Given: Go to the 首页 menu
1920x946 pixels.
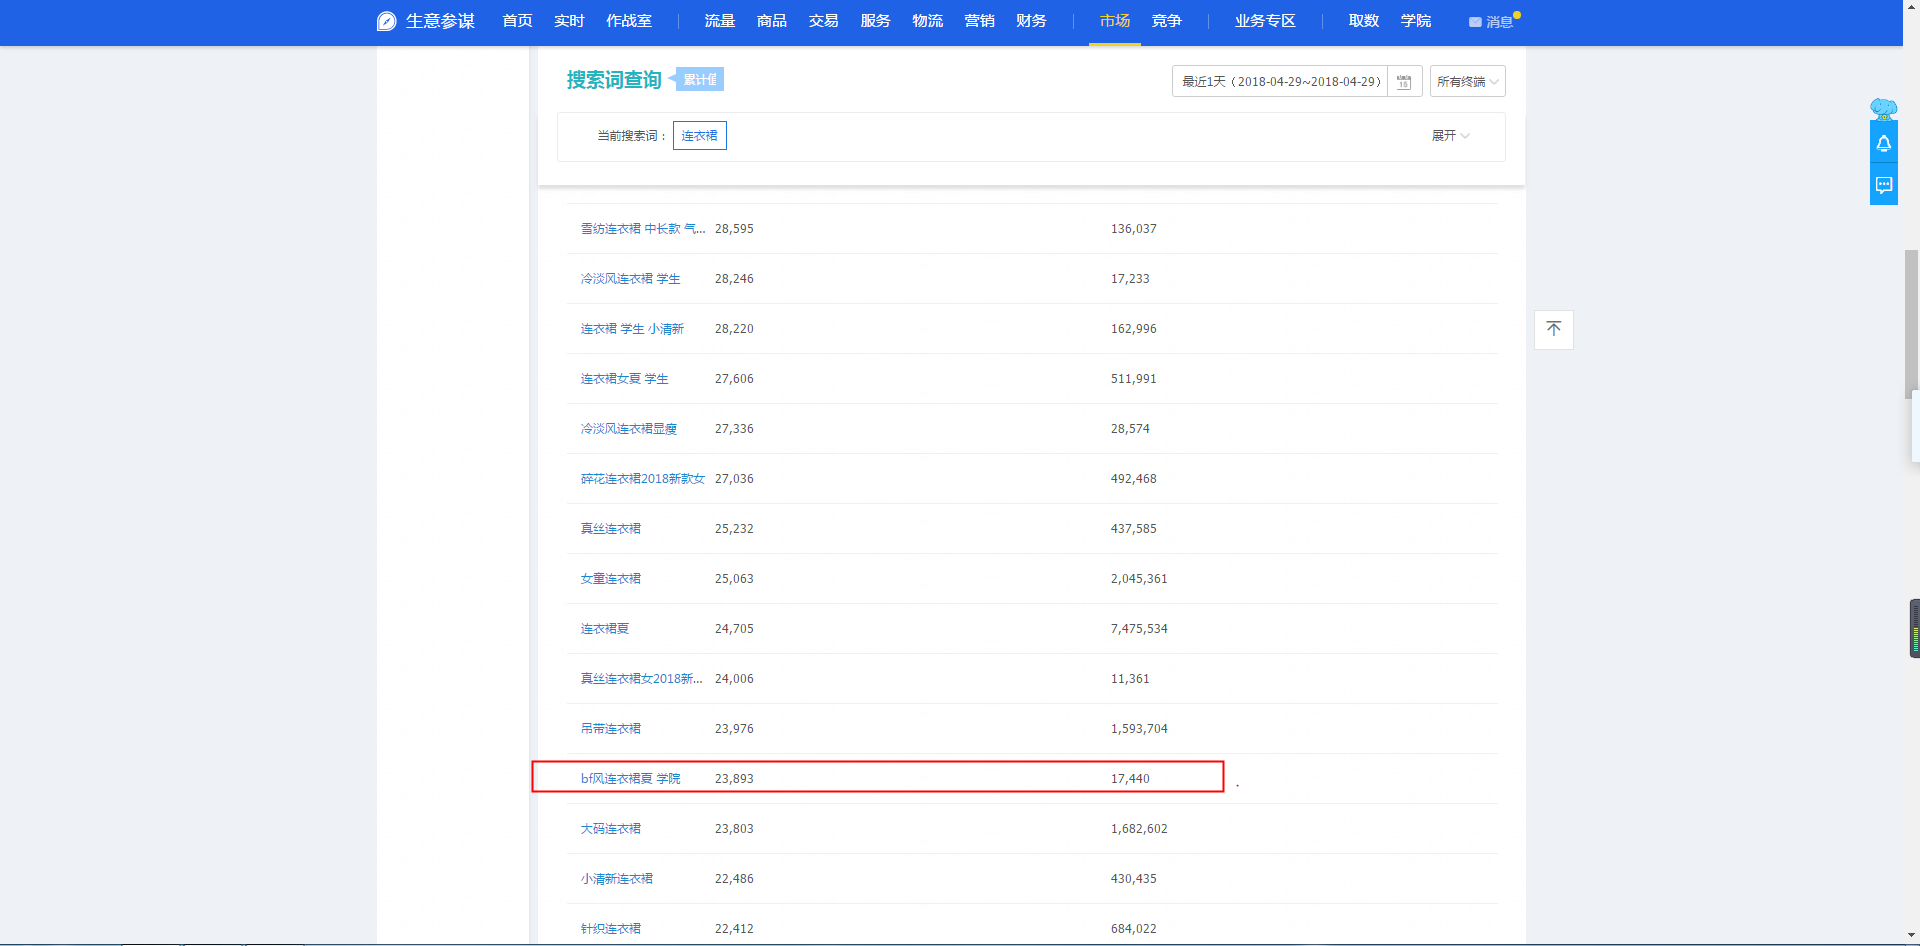Looking at the screenshot, I should coord(517,21).
